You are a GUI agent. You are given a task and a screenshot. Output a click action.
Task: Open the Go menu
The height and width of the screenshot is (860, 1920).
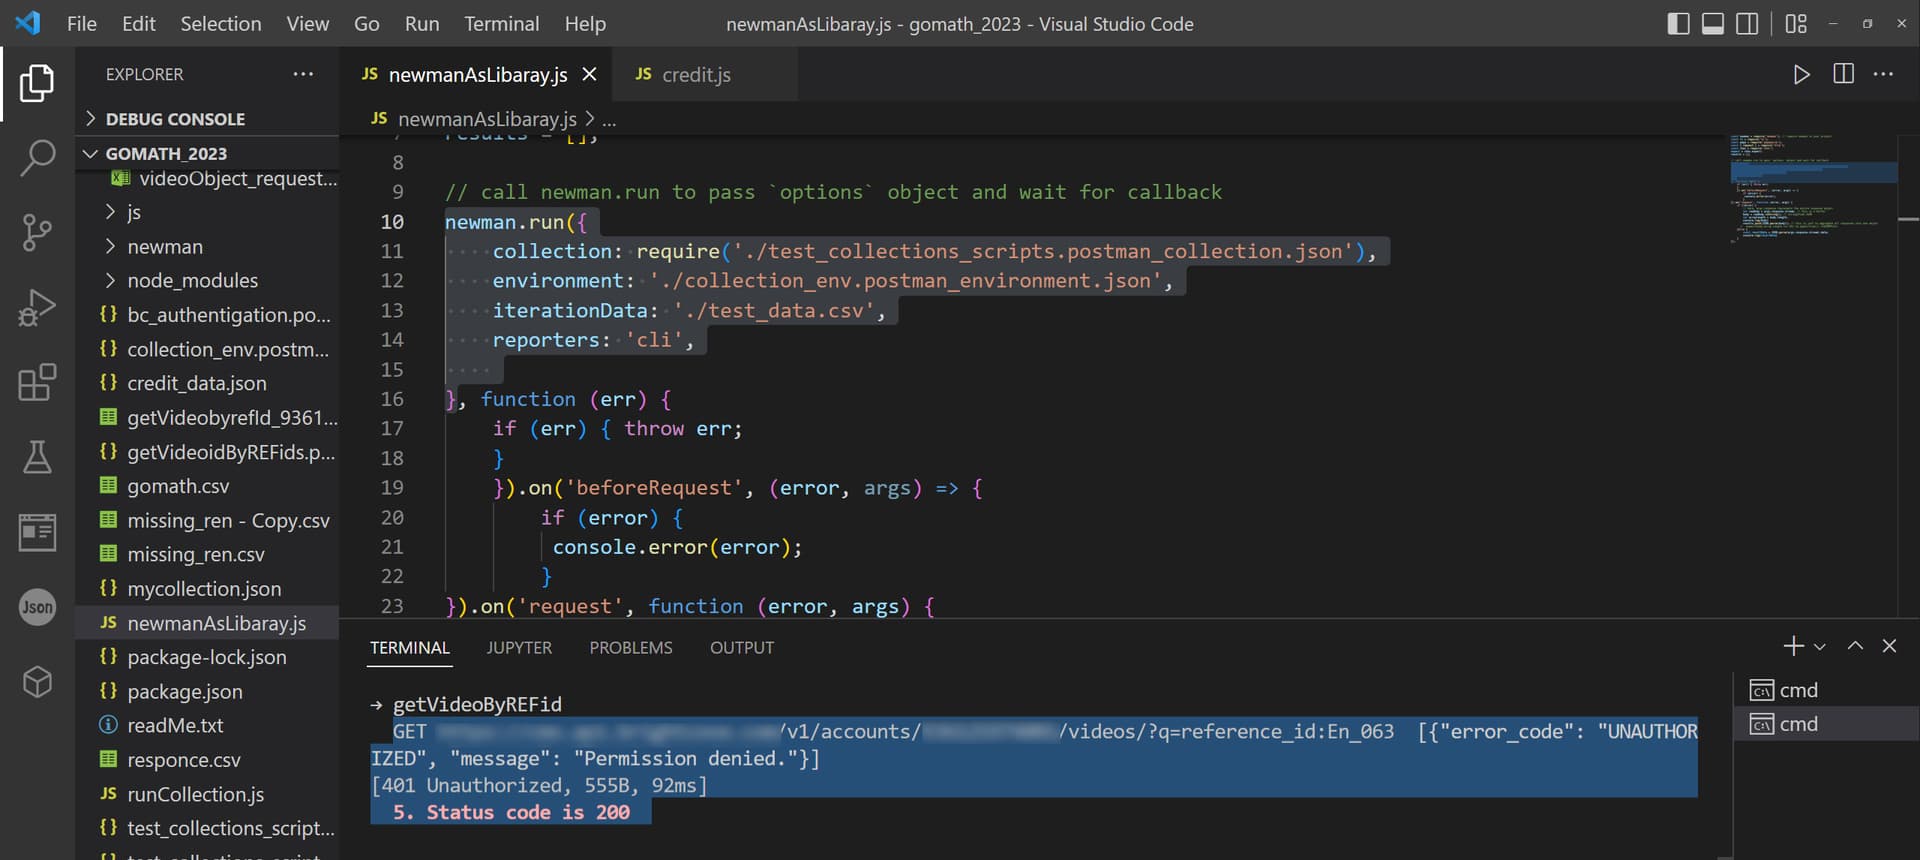coord(367,23)
